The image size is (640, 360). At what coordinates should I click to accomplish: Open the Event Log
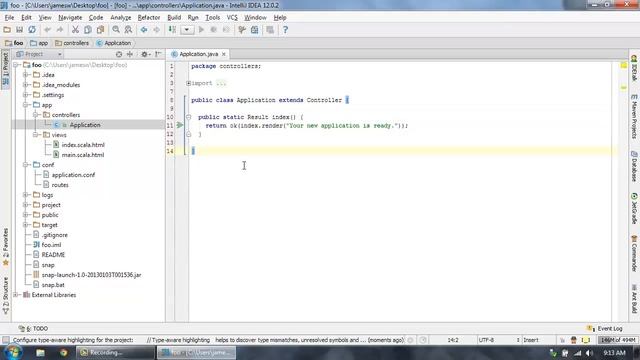(605, 329)
